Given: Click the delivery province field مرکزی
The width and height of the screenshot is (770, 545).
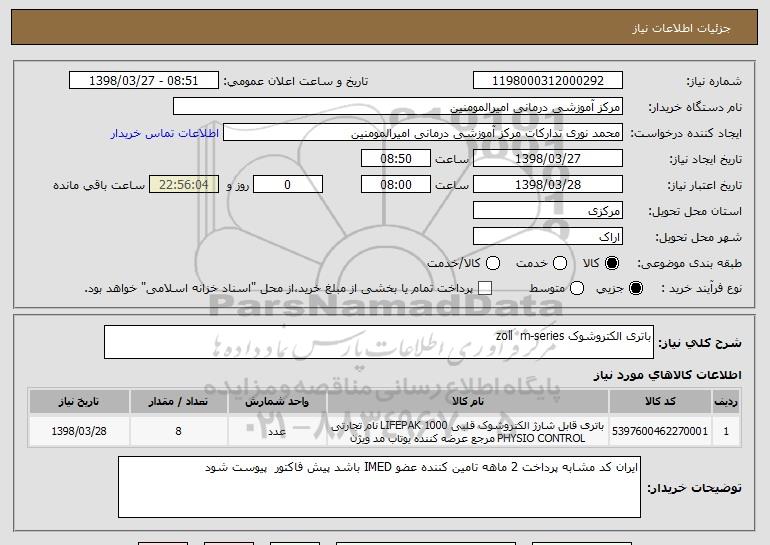Looking at the screenshot, I should click(548, 211).
